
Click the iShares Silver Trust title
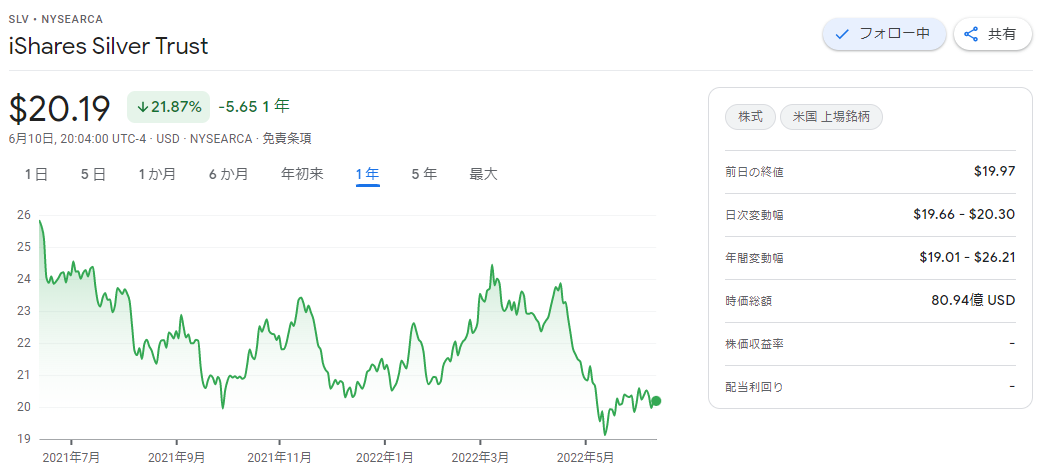tap(108, 46)
